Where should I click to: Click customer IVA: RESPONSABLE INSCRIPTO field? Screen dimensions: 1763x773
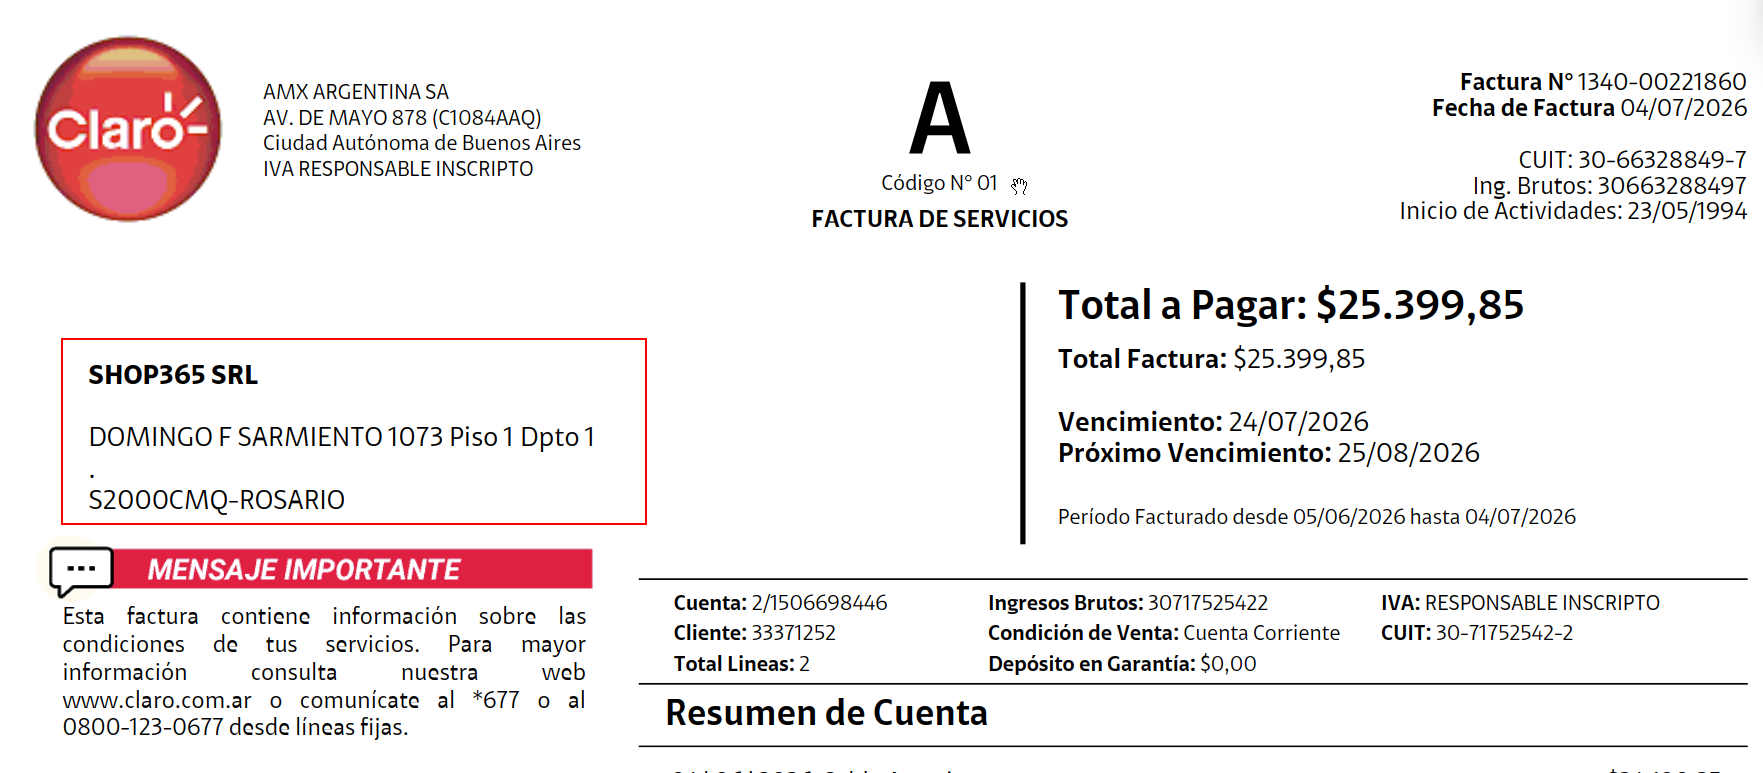pyautogui.click(x=1520, y=603)
